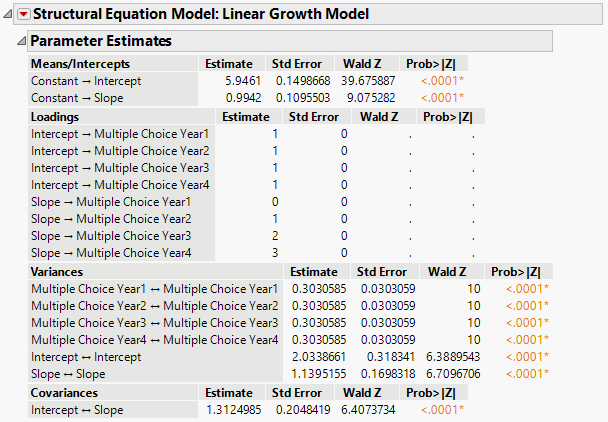Collapse the Structural Equation Model outline triangle
This screenshot has height=422, width=608.
coord(9,14)
